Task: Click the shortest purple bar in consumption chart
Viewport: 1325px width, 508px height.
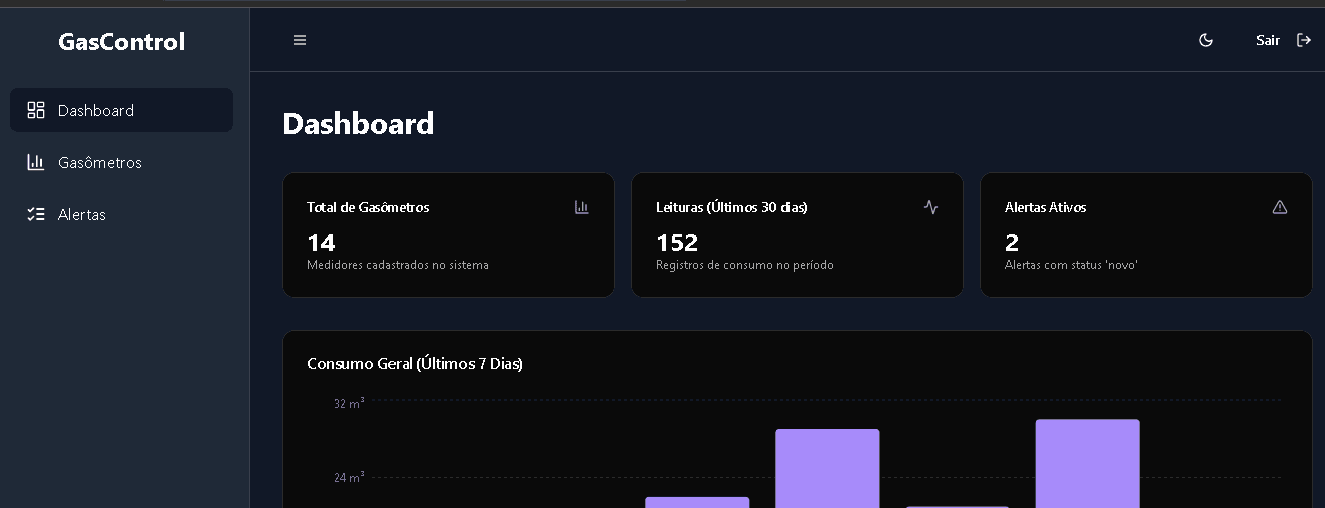Action: tap(697, 502)
